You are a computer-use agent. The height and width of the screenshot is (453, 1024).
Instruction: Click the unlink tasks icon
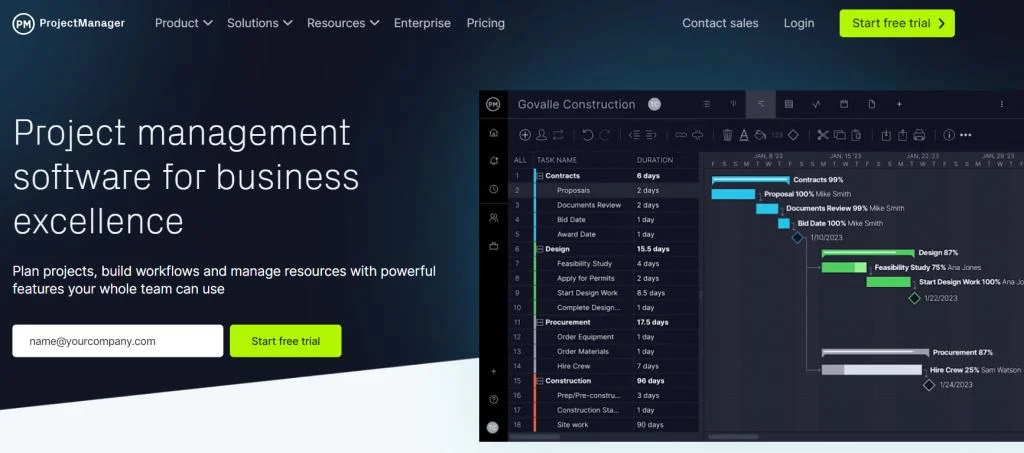697,135
